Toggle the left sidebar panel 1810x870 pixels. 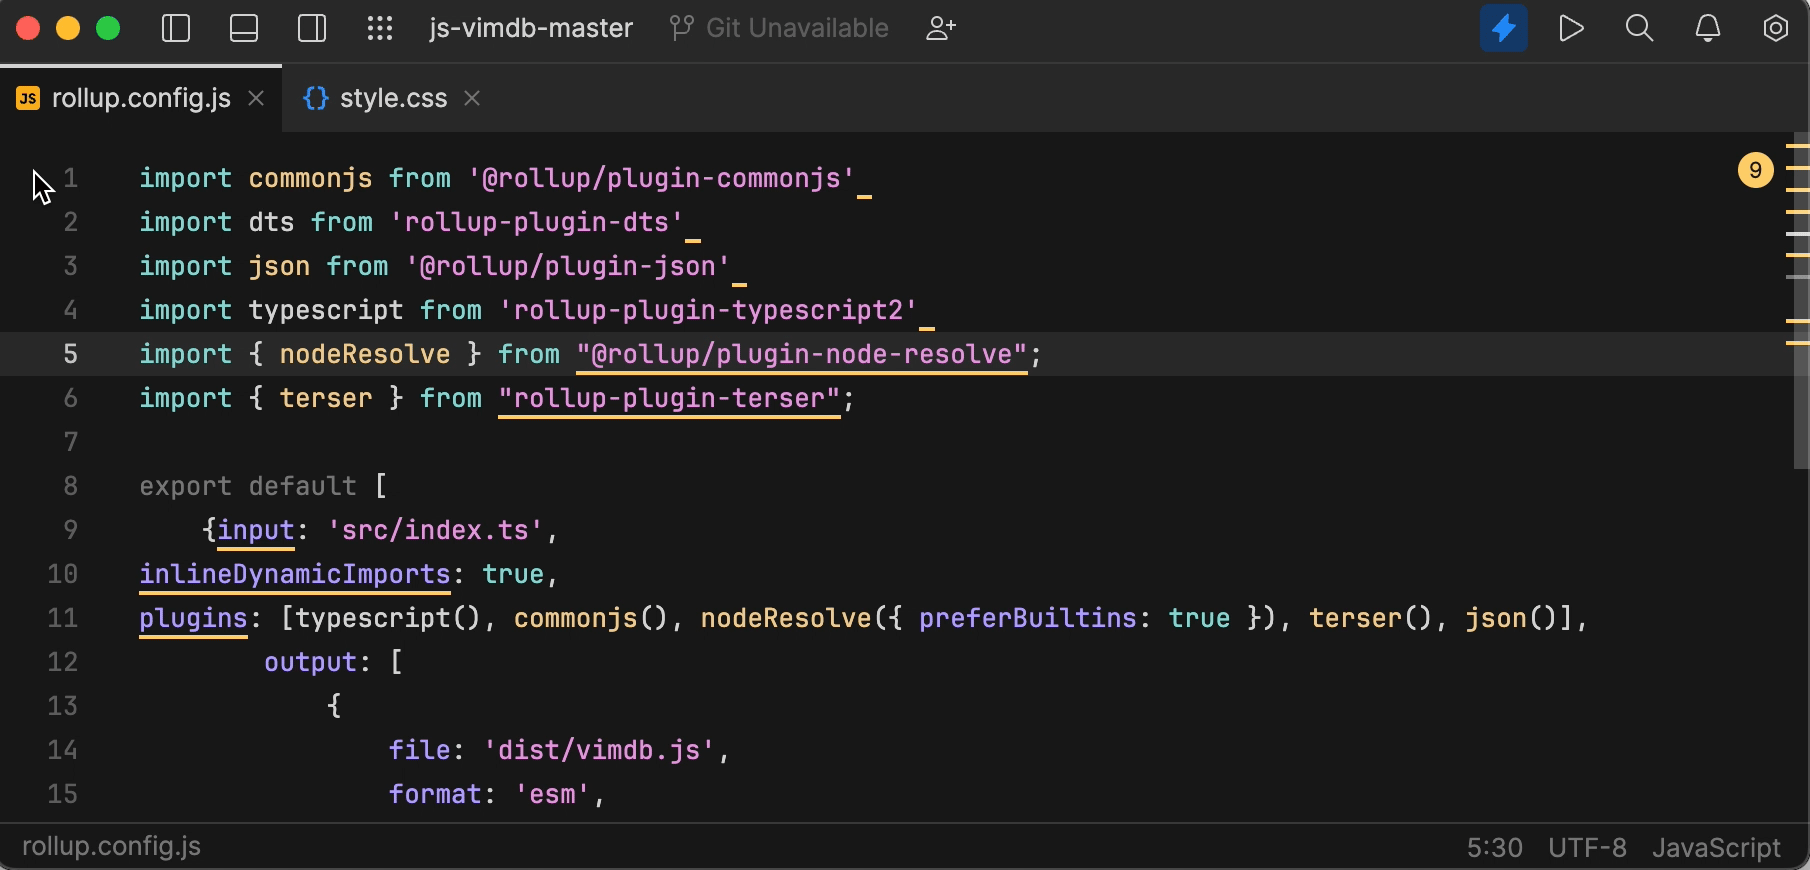[176, 28]
